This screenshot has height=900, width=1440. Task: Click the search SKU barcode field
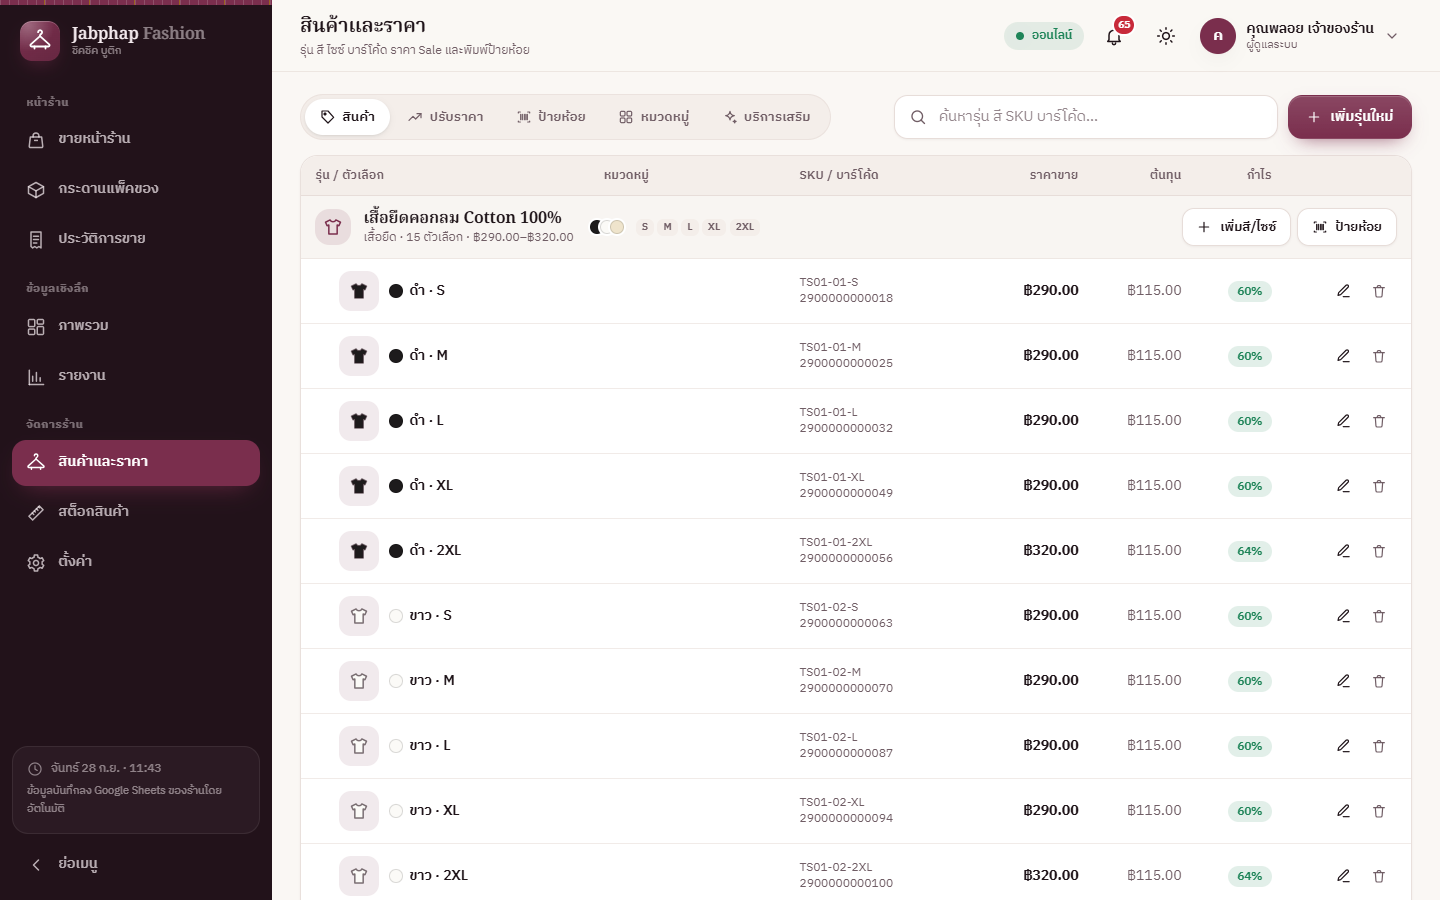click(1086, 117)
